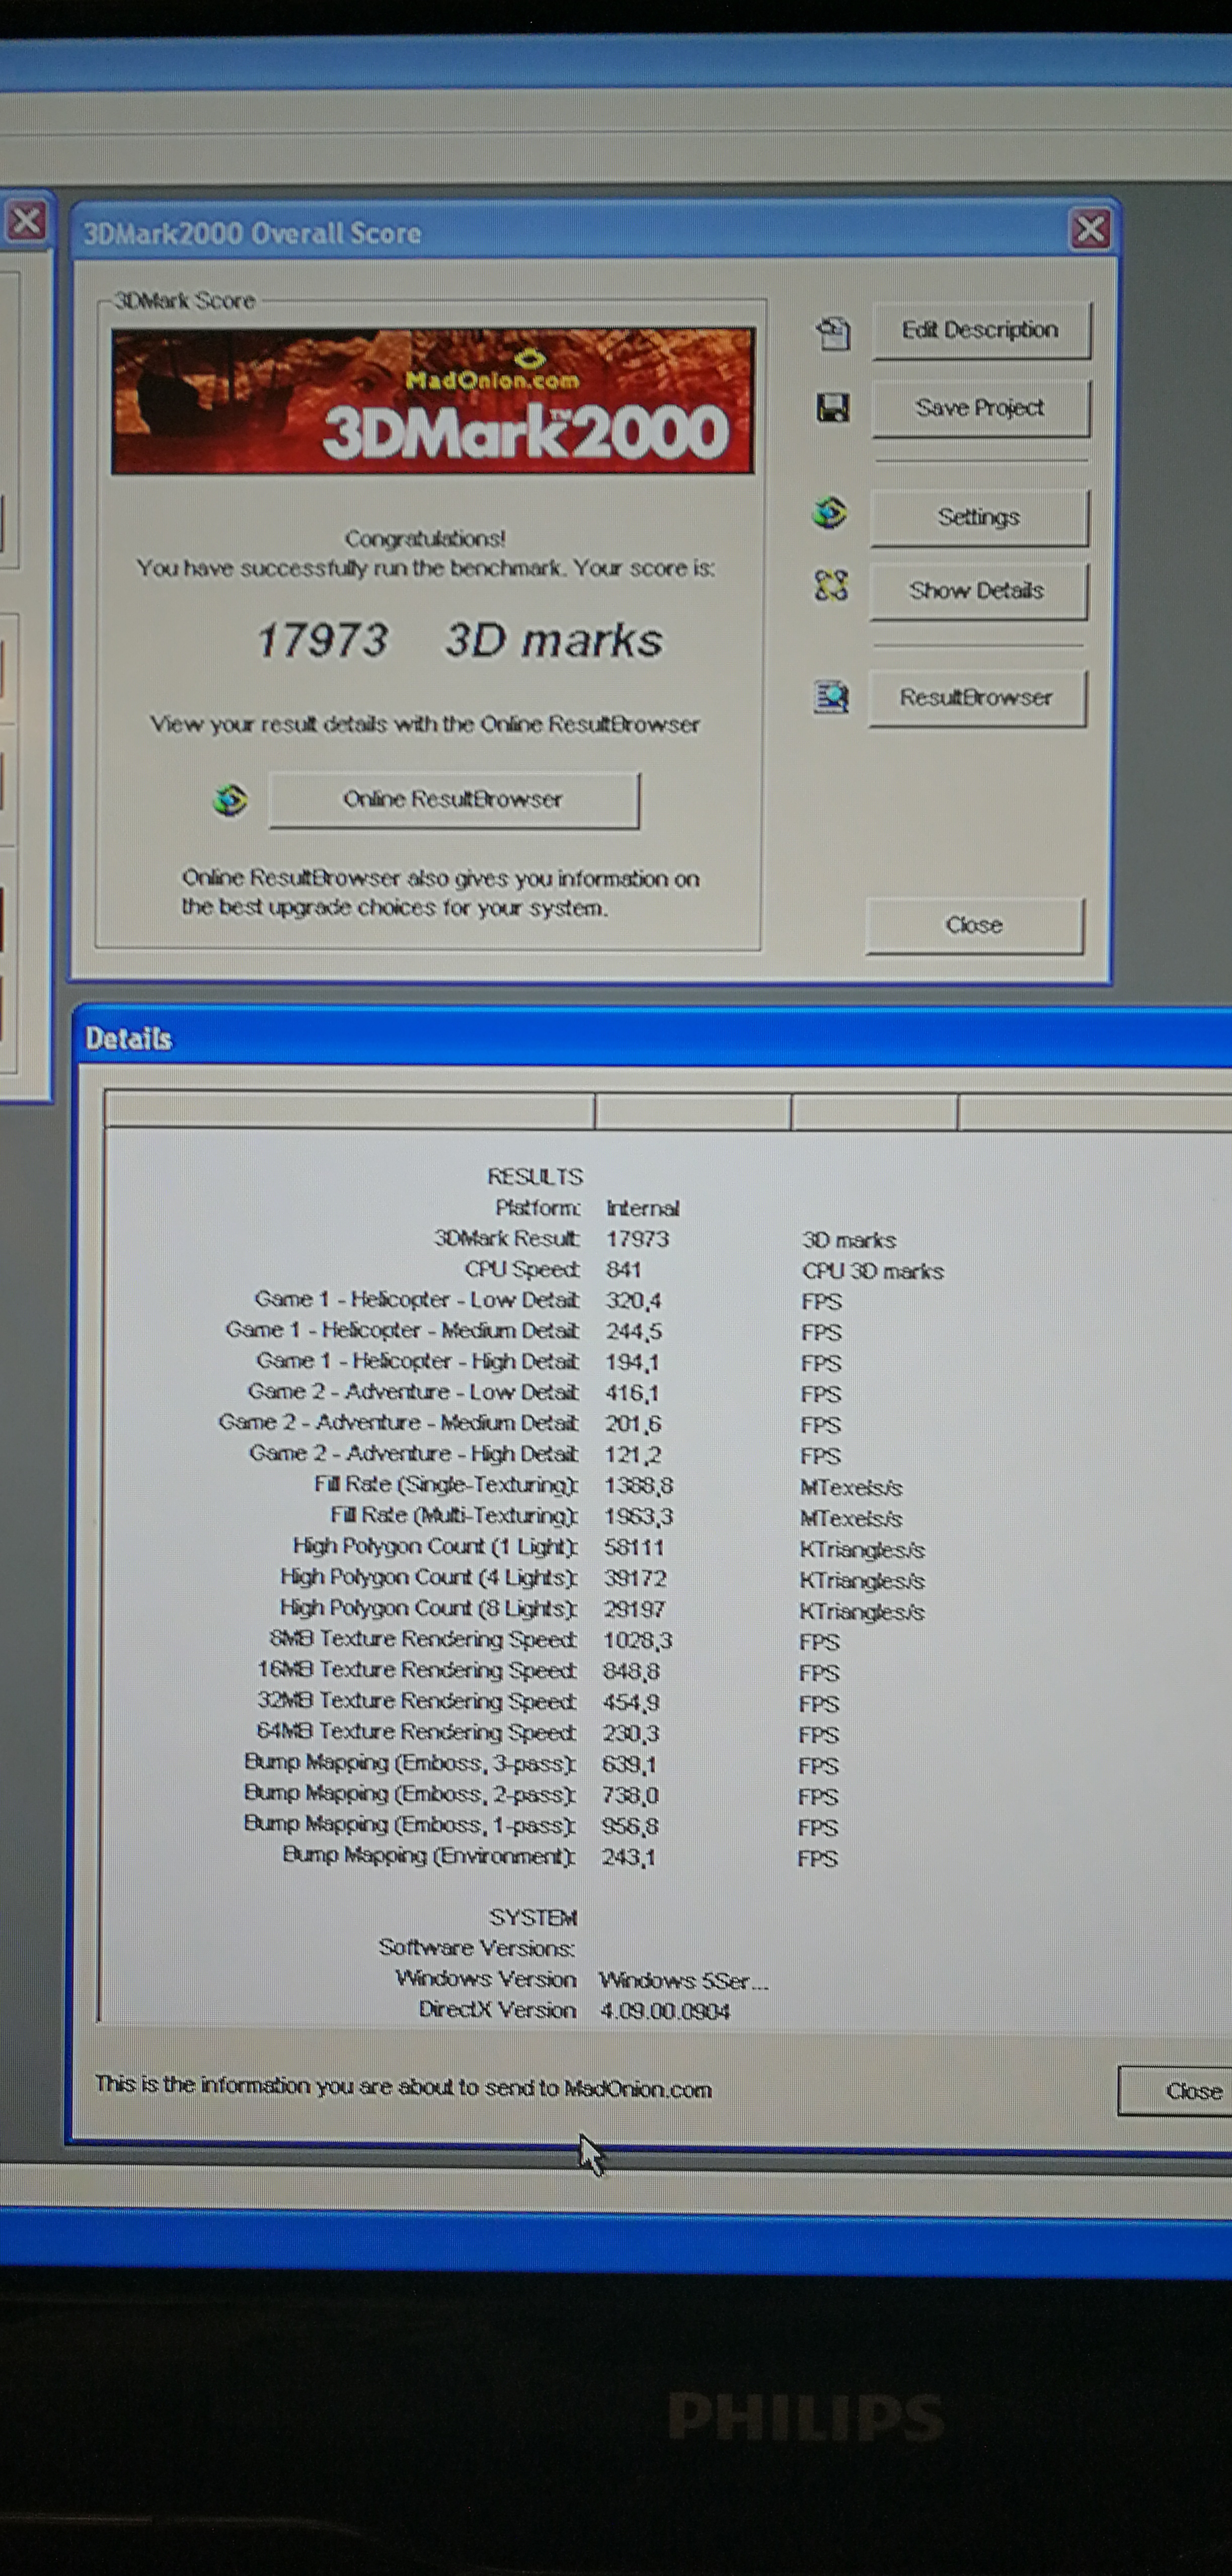This screenshot has height=2576, width=1232.
Task: Click the second column header in Details list
Action: point(692,1111)
